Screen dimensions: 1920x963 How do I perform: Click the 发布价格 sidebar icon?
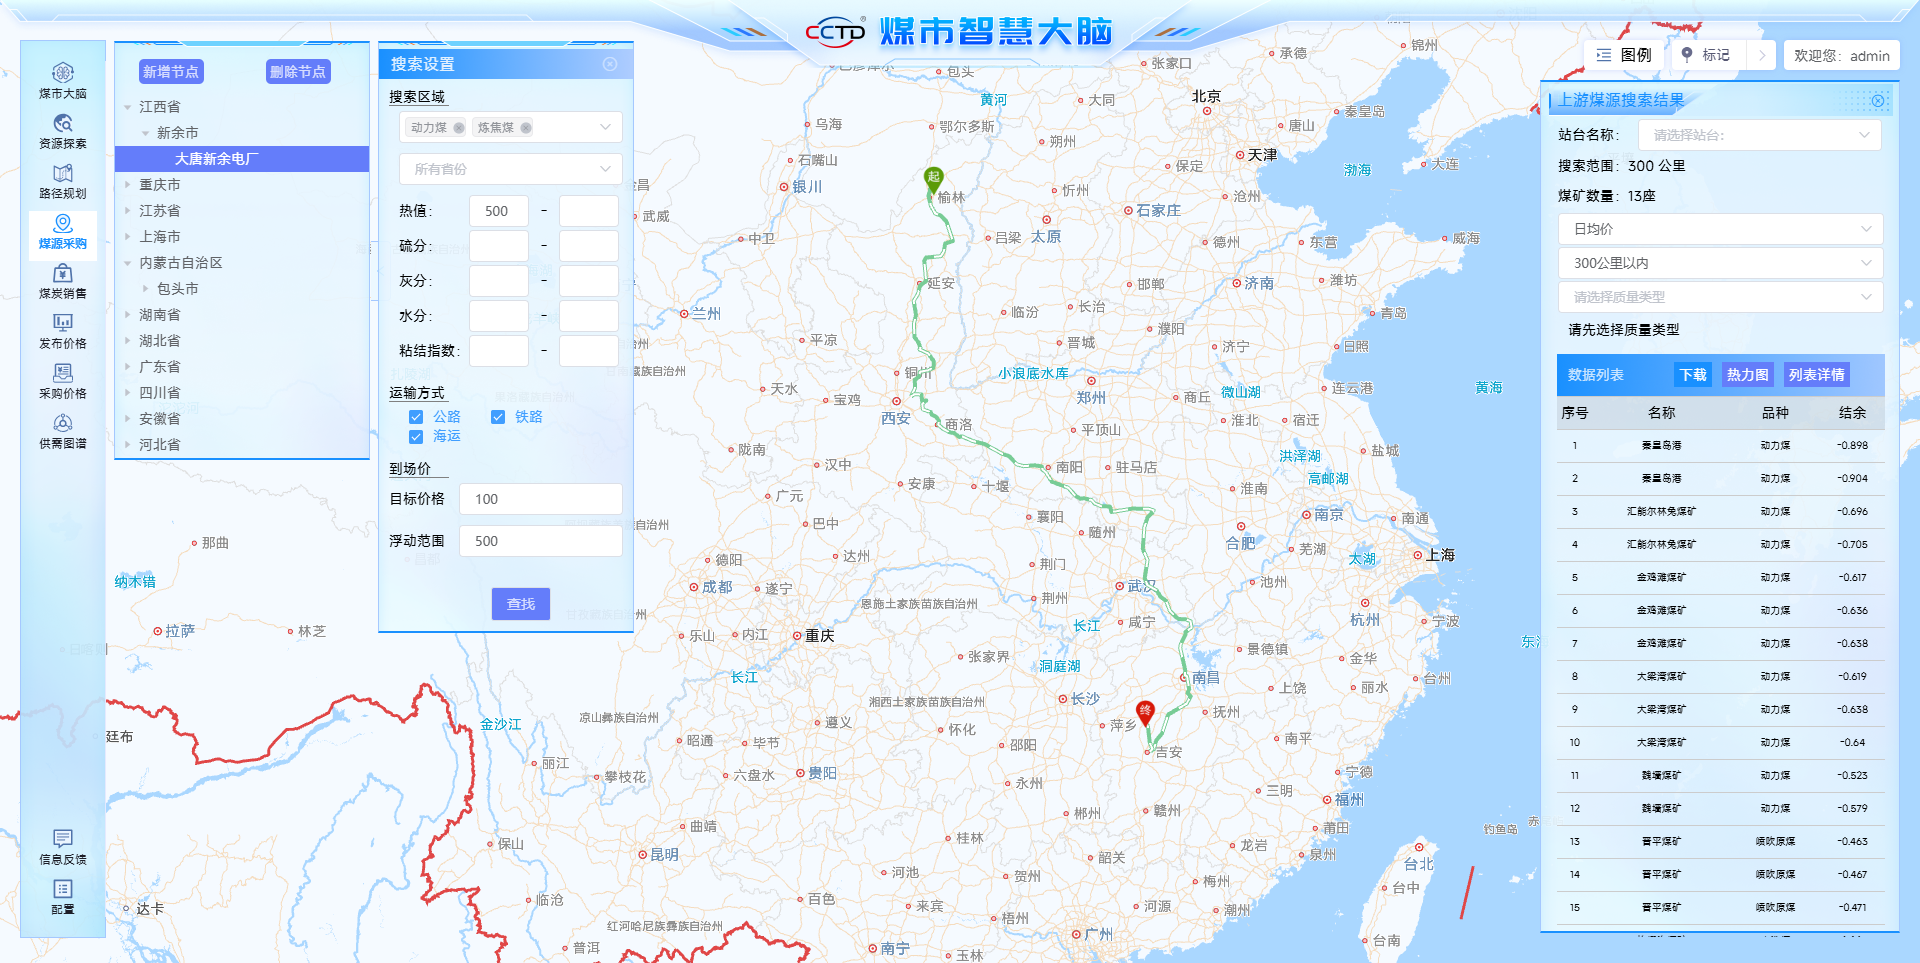[62, 330]
